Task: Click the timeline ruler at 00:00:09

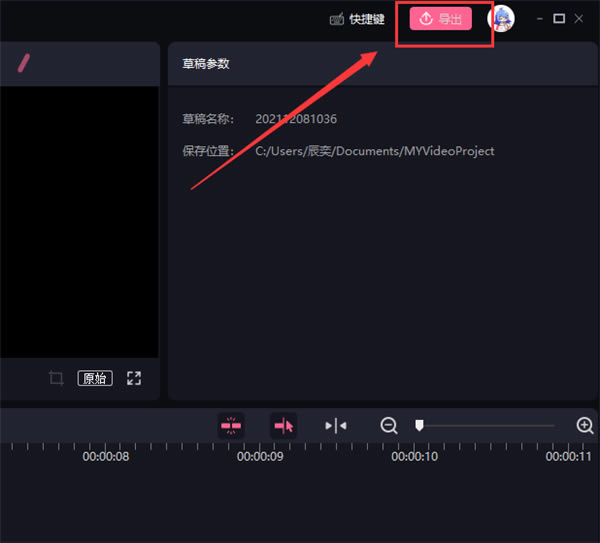Action: coord(260,456)
